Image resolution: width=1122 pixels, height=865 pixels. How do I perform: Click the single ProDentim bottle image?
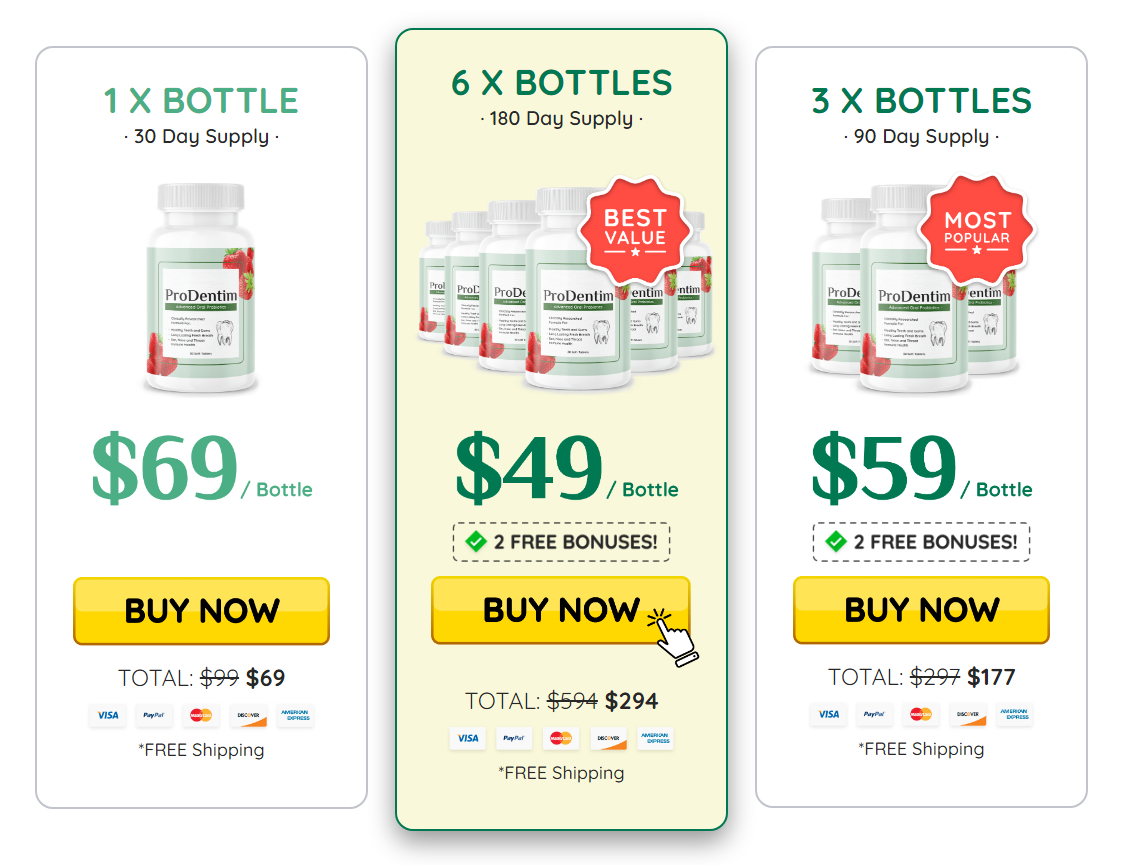coord(201,288)
